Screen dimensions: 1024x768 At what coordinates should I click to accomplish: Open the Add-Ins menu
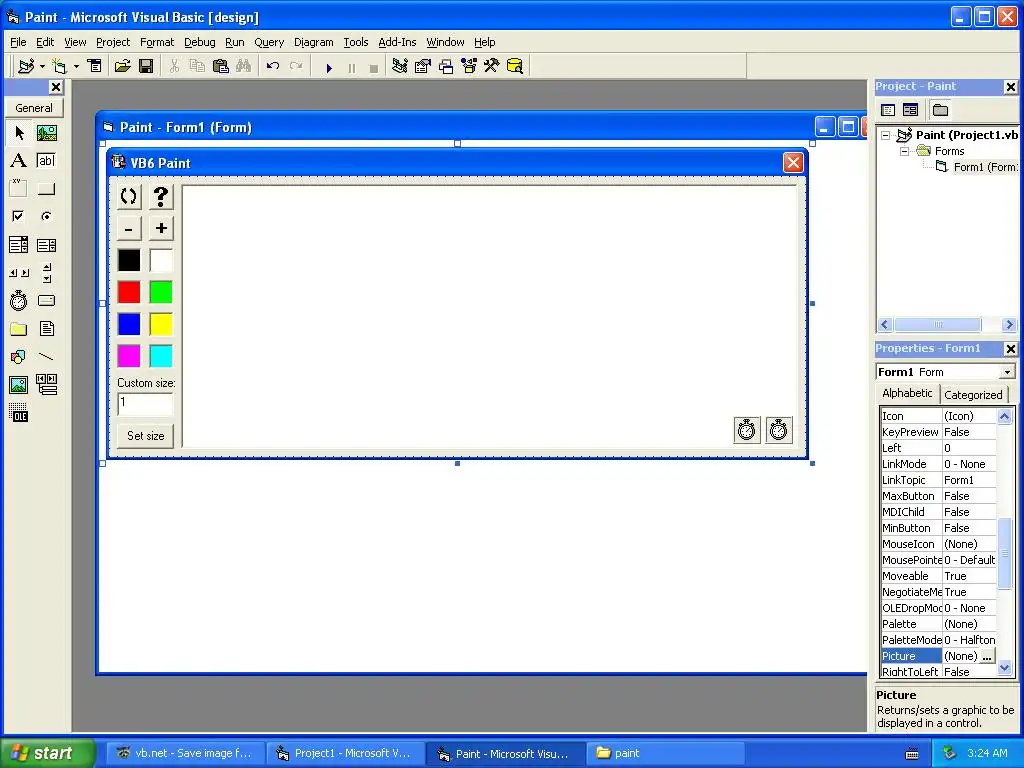(x=397, y=42)
